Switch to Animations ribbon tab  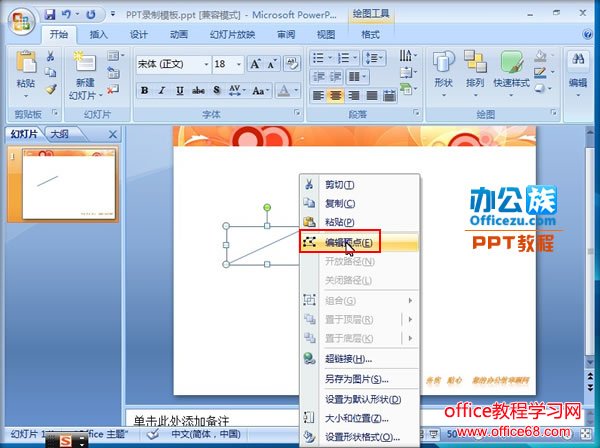tap(179, 35)
